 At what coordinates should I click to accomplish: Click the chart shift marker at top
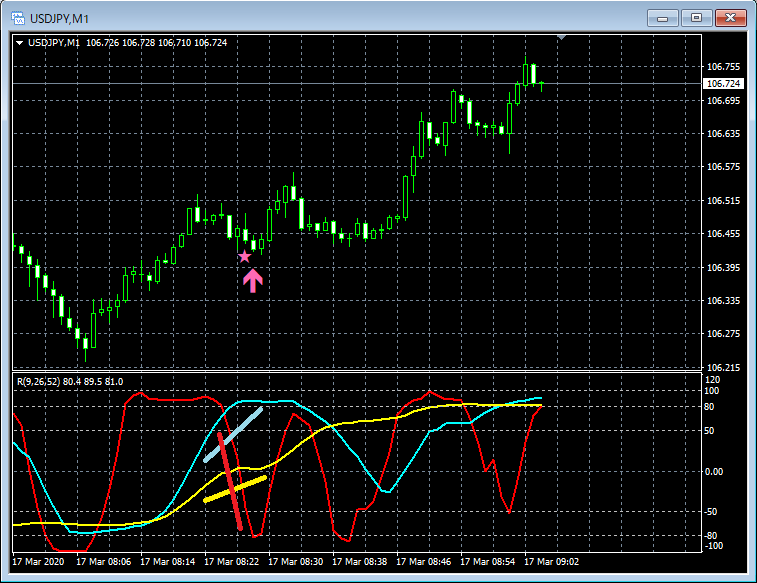(x=561, y=37)
